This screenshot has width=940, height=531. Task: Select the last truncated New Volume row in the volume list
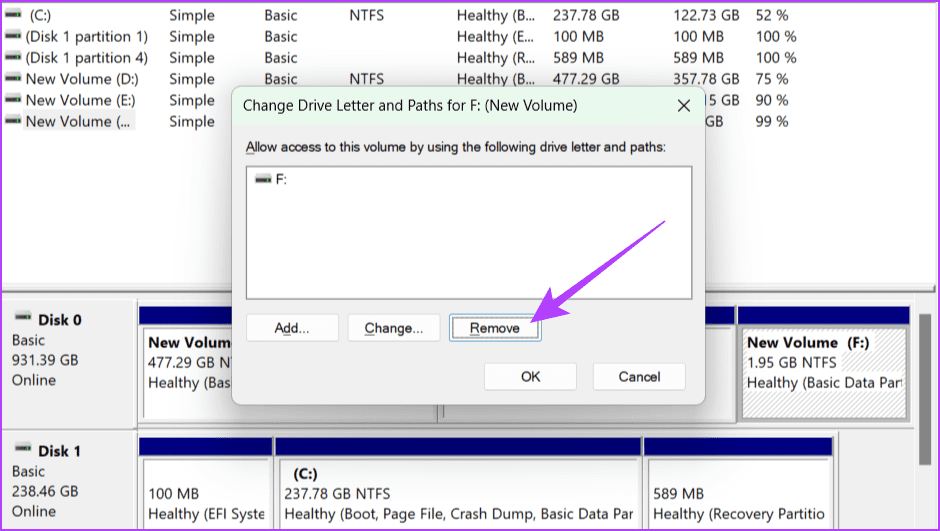(78, 121)
